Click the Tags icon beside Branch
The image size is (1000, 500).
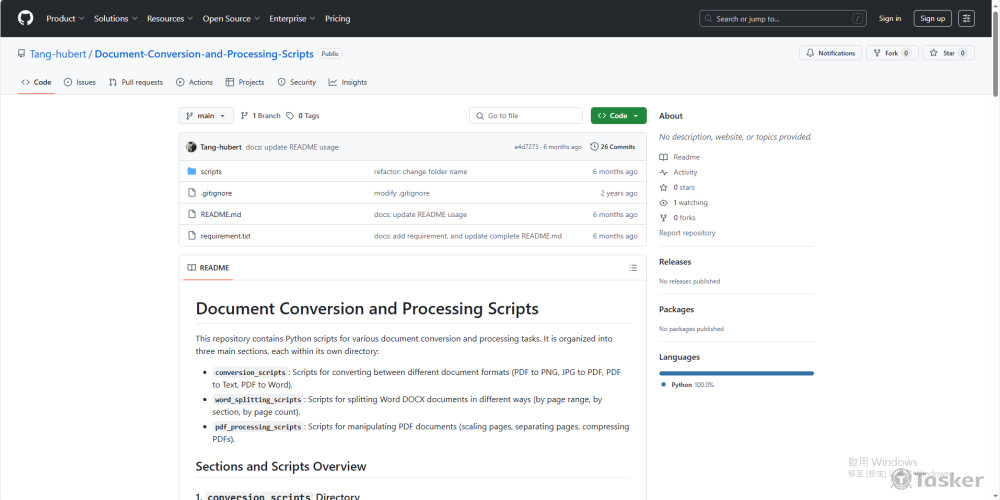pos(290,116)
